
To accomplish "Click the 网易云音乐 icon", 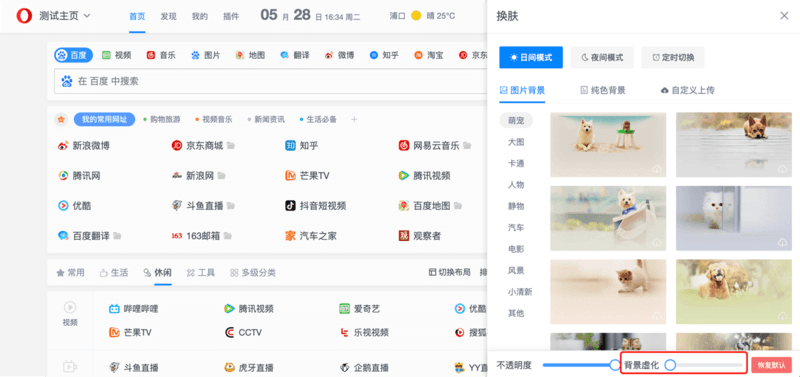I will 404,145.
